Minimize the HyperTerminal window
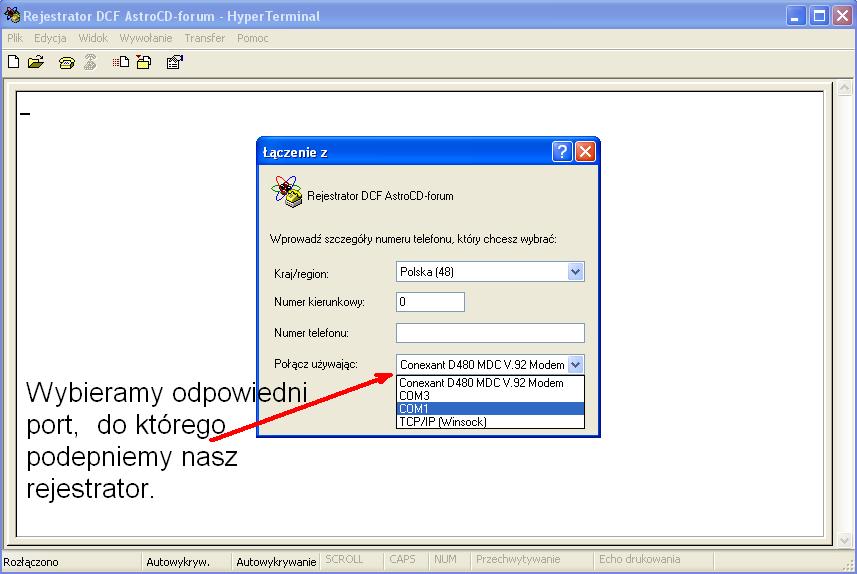 (x=796, y=15)
